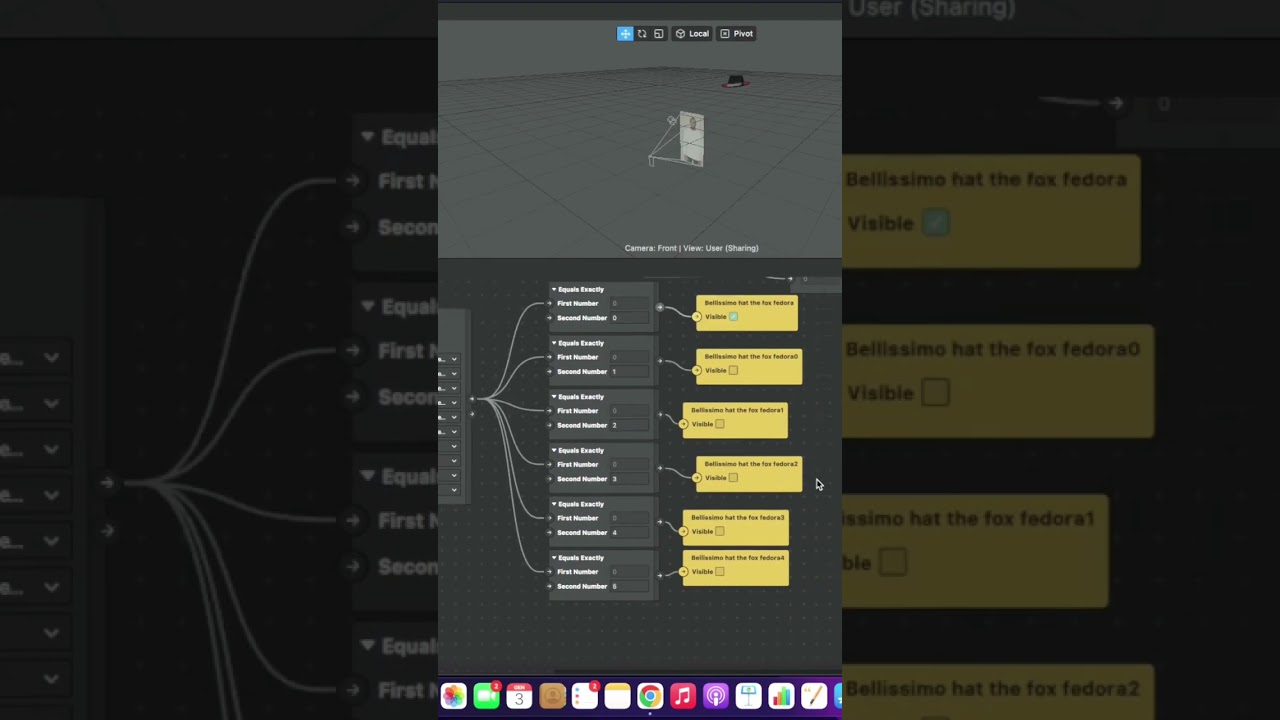1280x720 pixels.
Task: Select the fedora hat in the viewport
Action: point(736,81)
